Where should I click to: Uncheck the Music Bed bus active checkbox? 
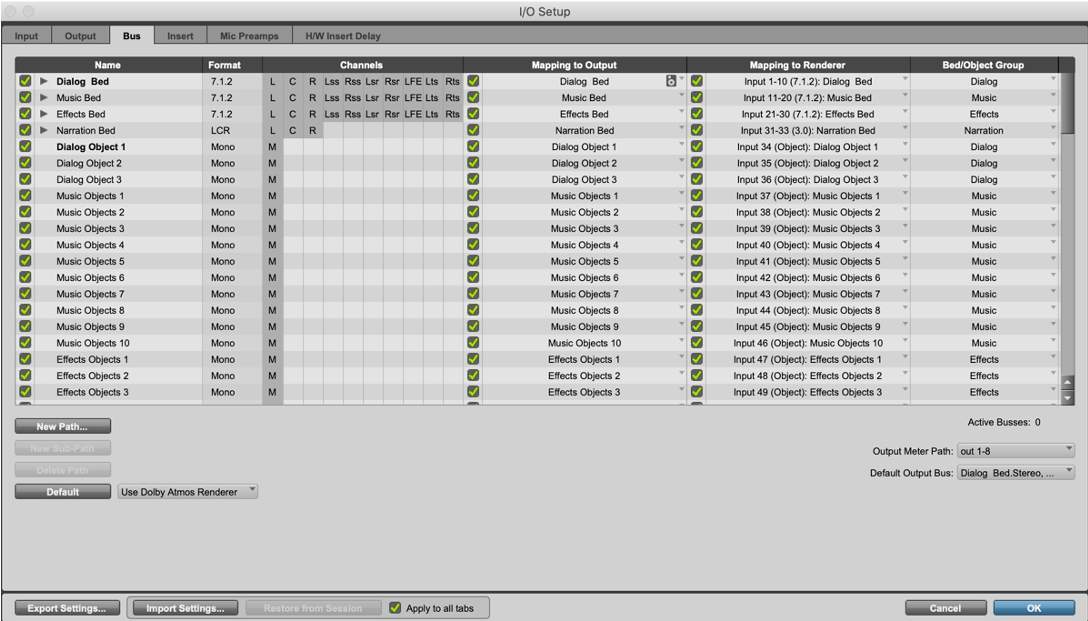point(25,98)
